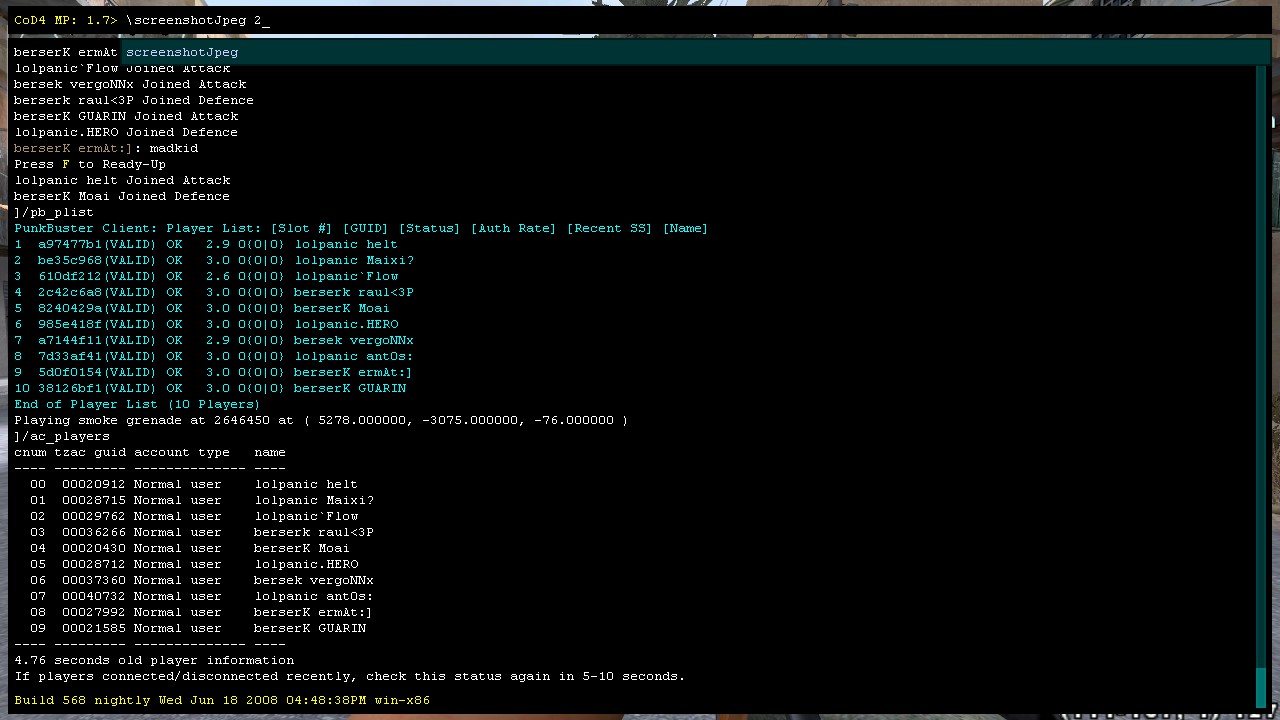
Task: Click the PunkBuster row with GUID 38126bf1
Action: (x=210, y=388)
